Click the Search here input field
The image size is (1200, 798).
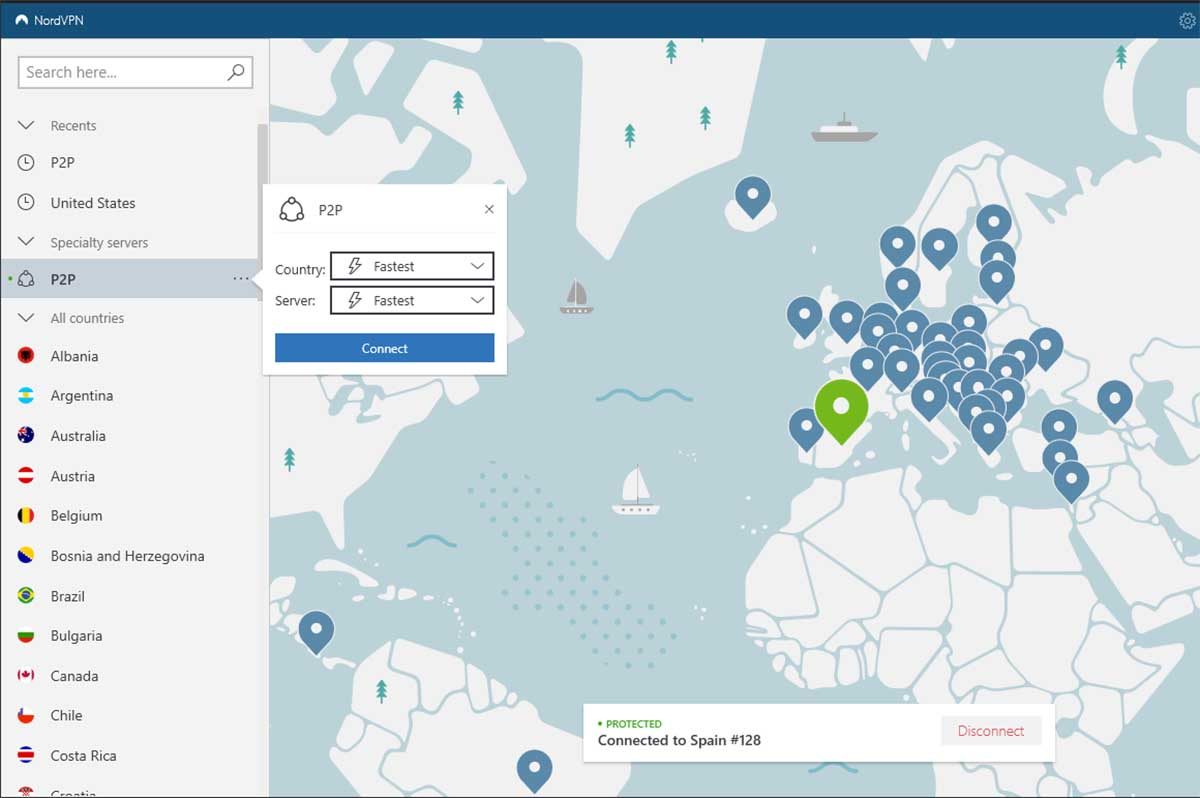click(135, 72)
